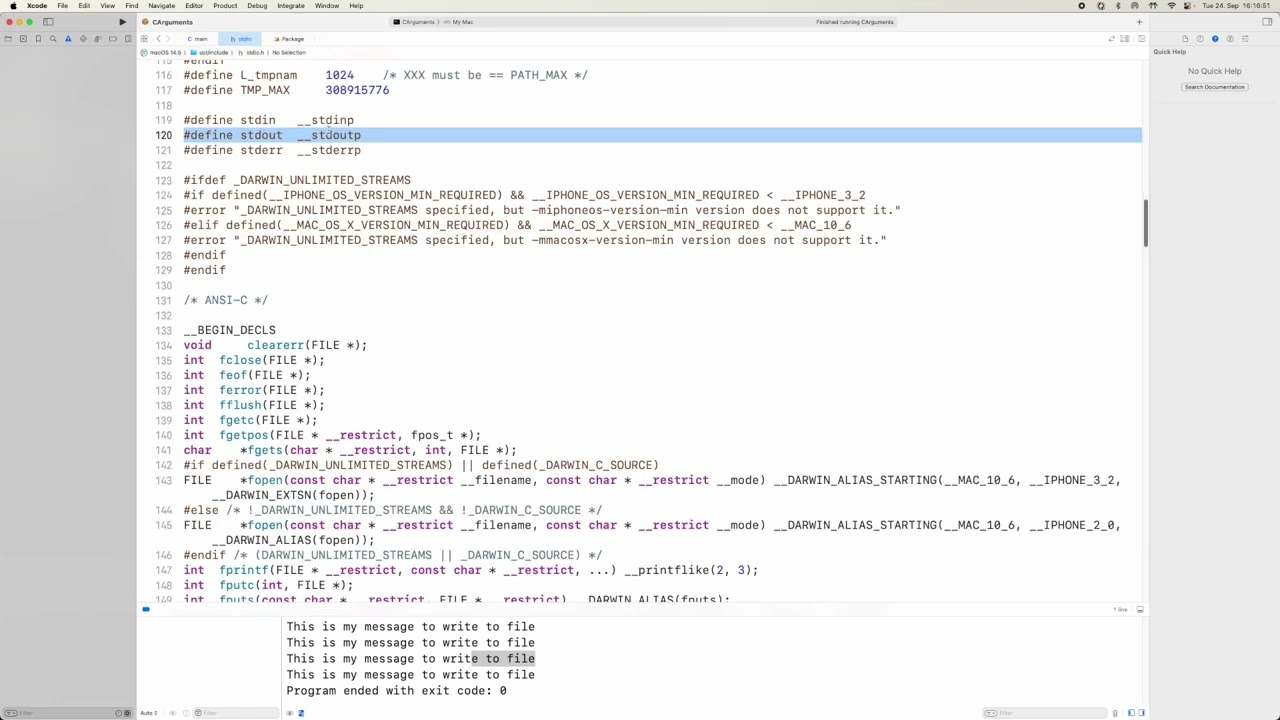1280x720 pixels.
Task: Go back with the left chevron
Action: (x=157, y=39)
